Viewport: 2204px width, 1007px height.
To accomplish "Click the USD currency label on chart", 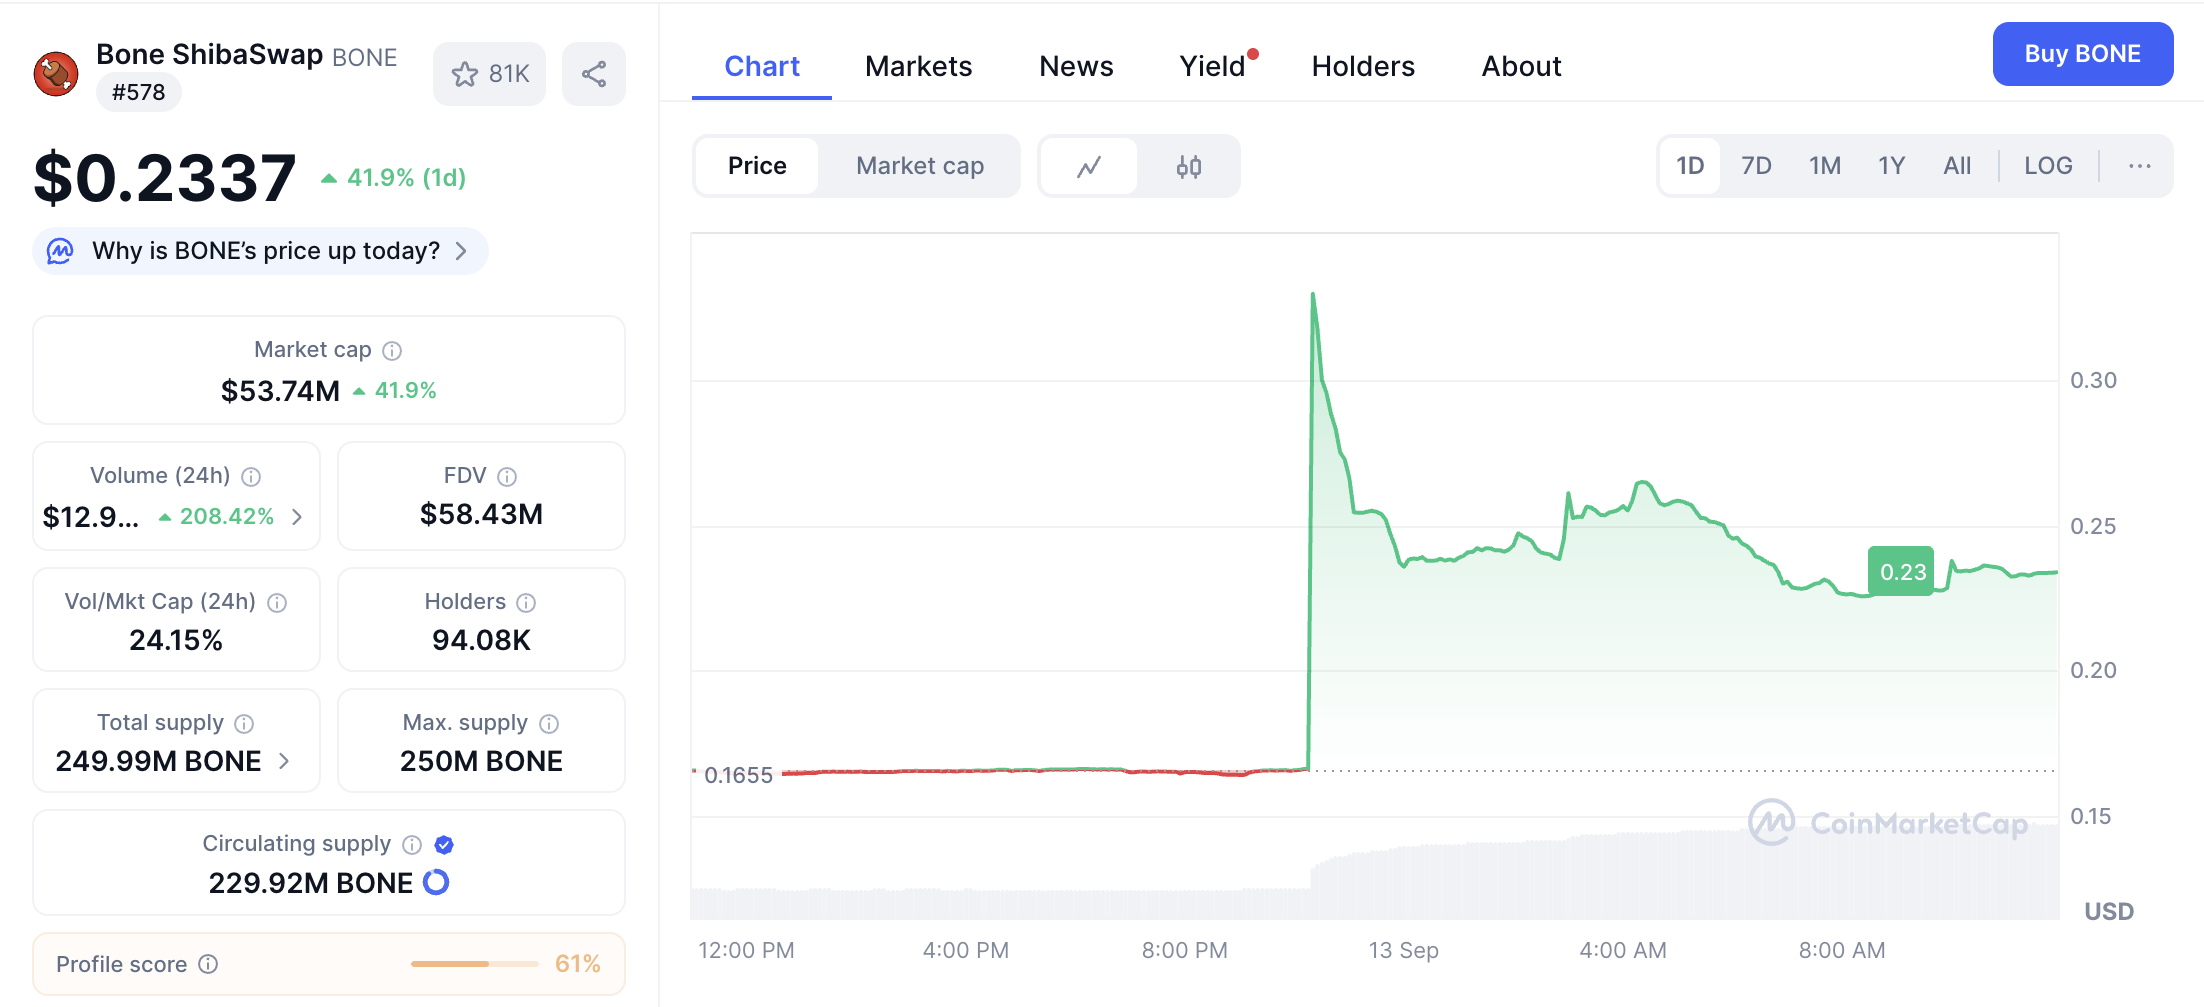I will tap(2109, 911).
